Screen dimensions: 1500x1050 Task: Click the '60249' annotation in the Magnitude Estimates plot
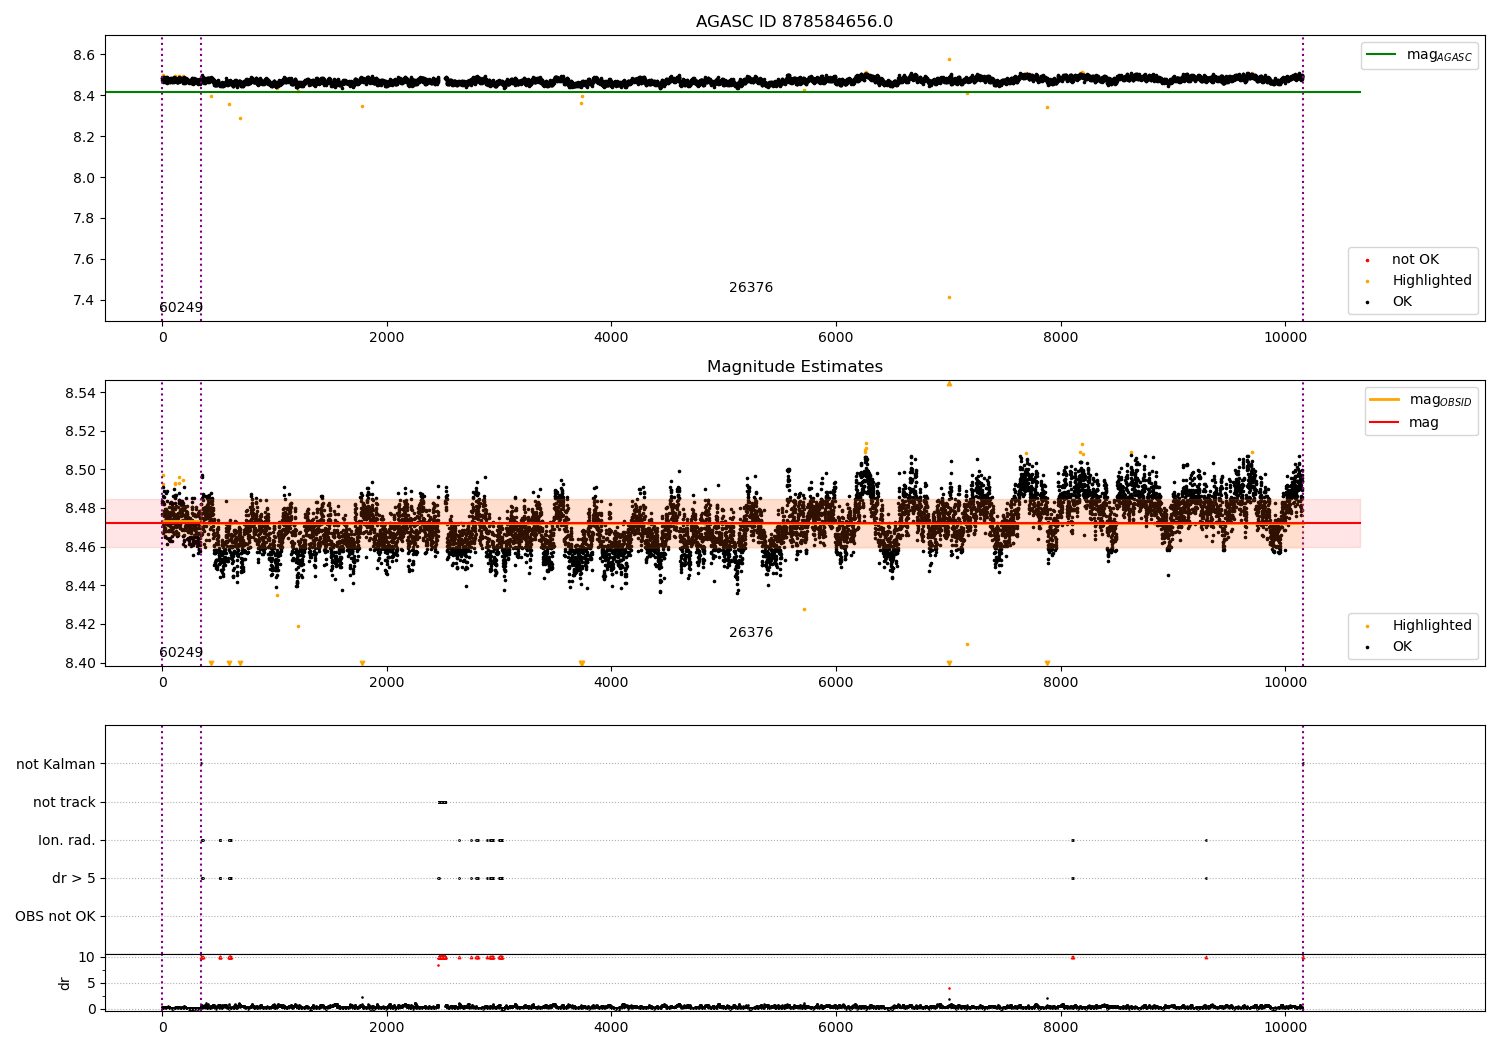[x=181, y=653]
